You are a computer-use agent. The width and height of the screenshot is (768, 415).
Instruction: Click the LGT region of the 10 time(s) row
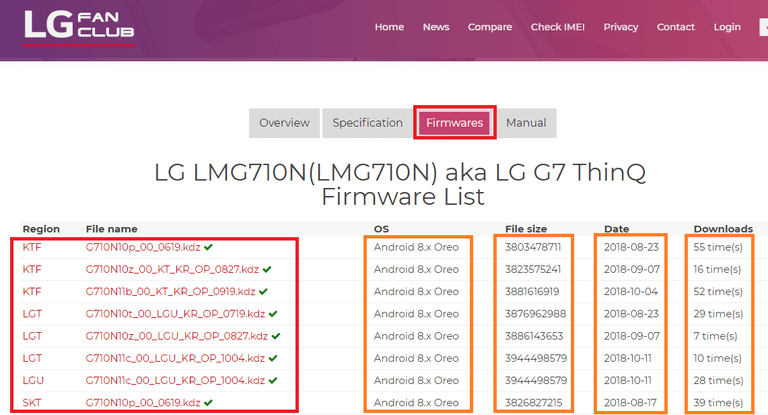click(x=32, y=358)
